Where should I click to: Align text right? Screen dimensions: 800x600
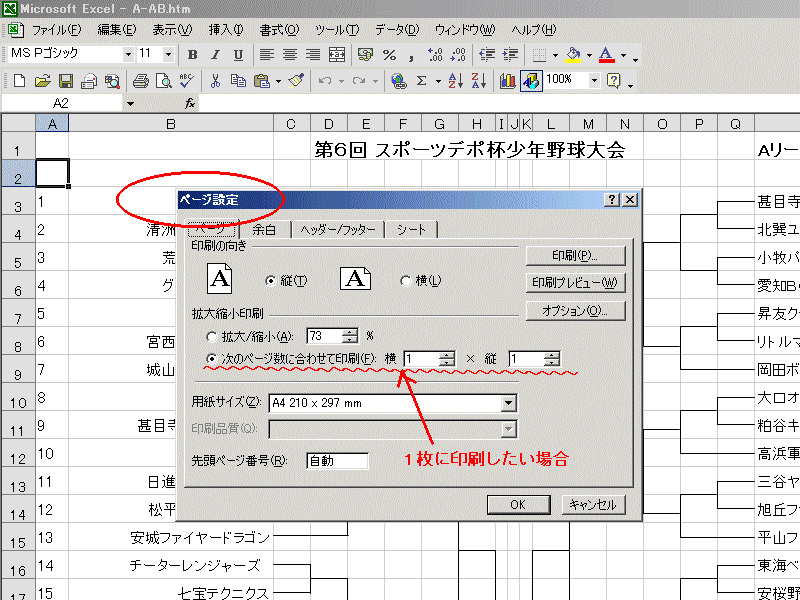(313, 55)
